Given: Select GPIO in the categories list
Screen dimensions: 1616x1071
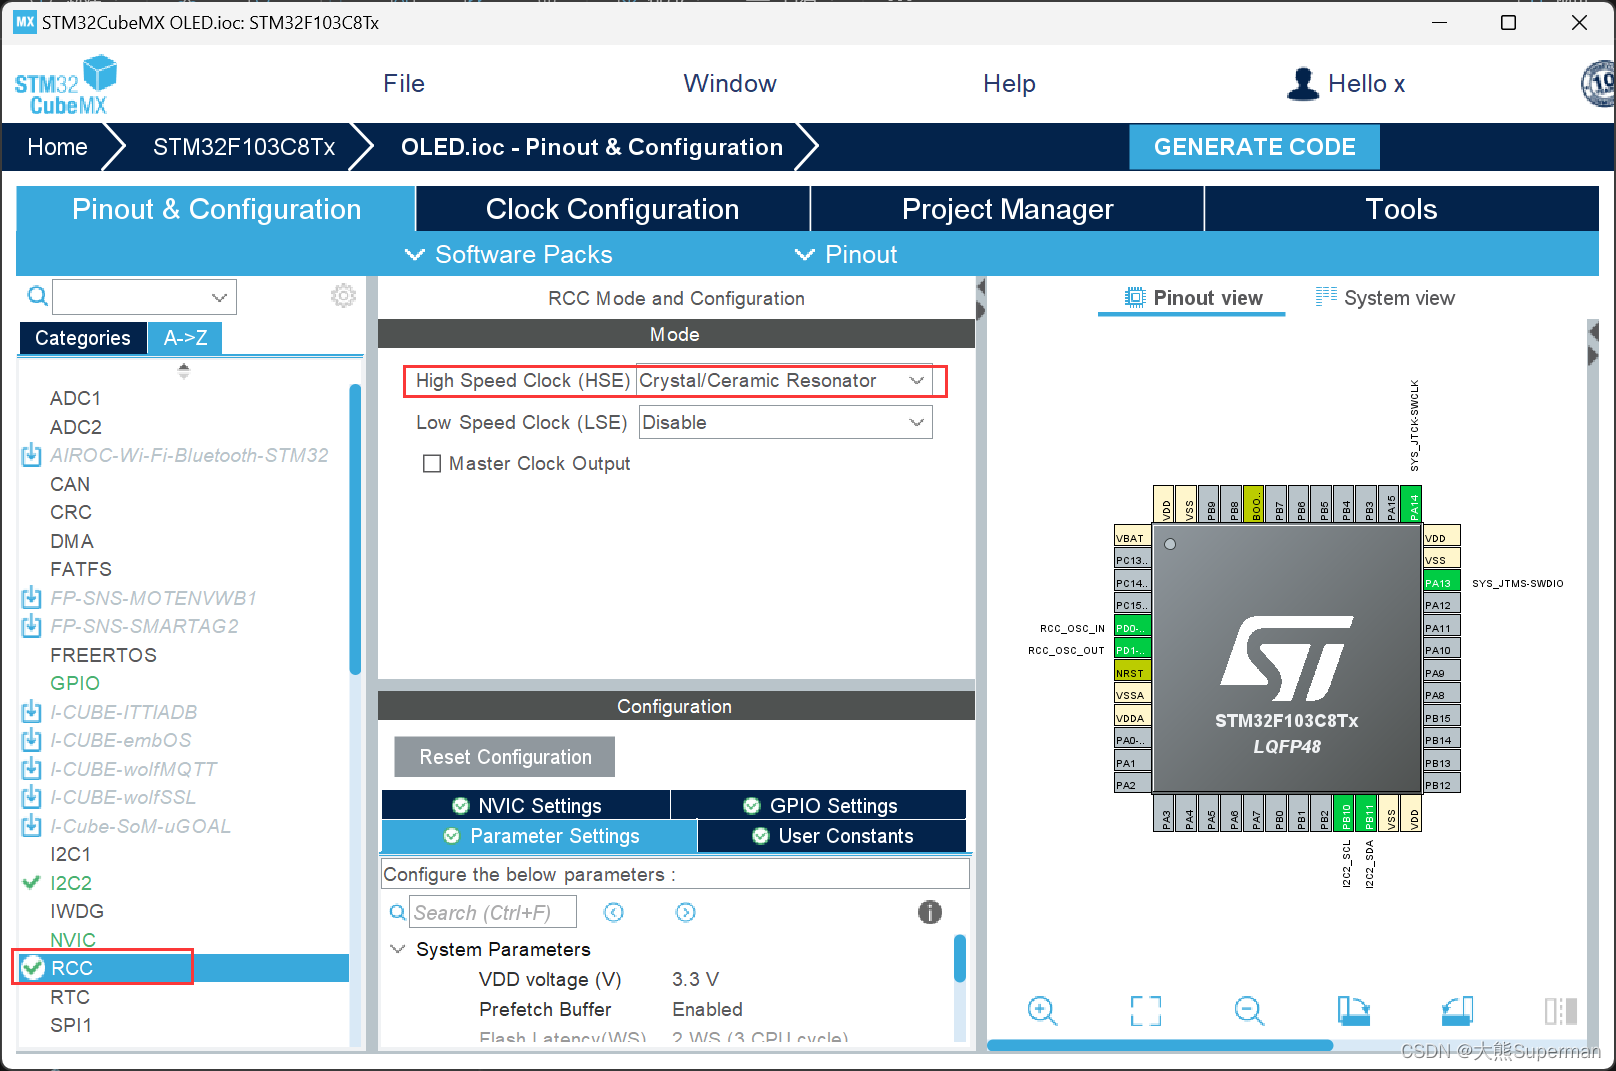Looking at the screenshot, I should [75, 683].
